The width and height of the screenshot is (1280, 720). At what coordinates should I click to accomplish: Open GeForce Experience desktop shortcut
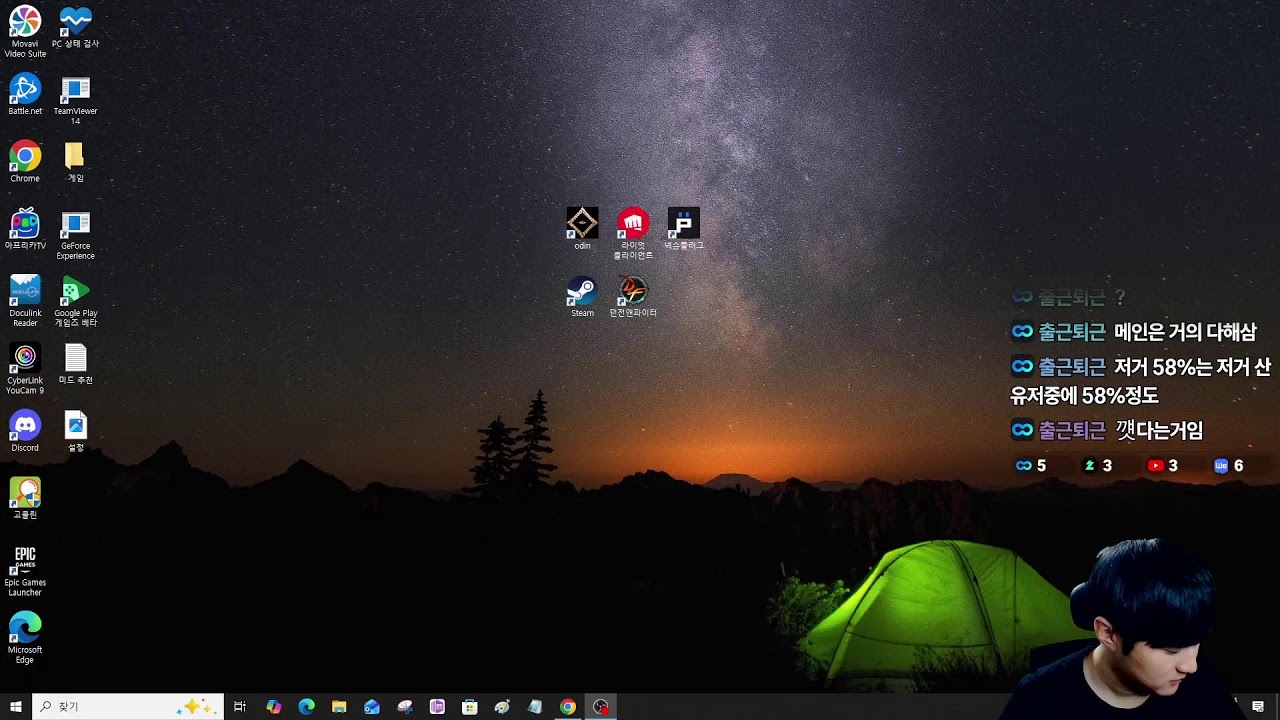[75, 235]
